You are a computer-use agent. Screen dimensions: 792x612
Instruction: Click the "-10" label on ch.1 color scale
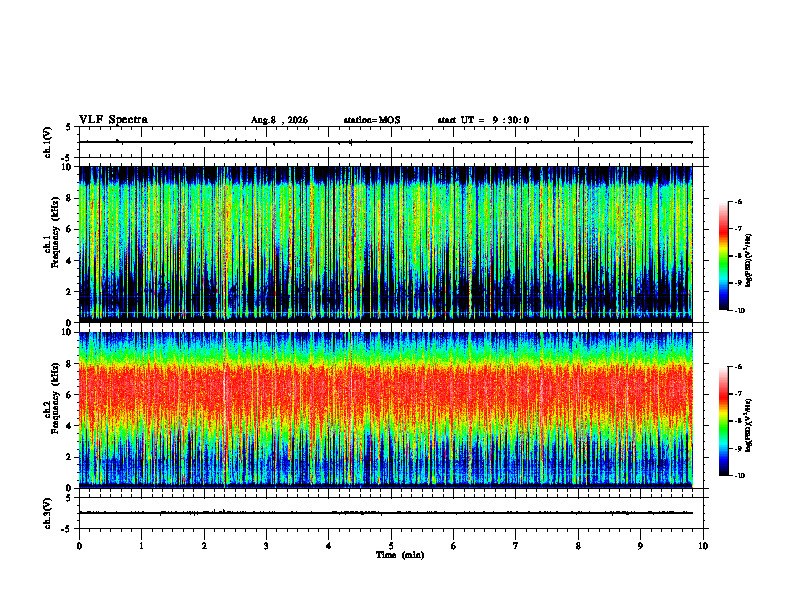pyautogui.click(x=739, y=311)
